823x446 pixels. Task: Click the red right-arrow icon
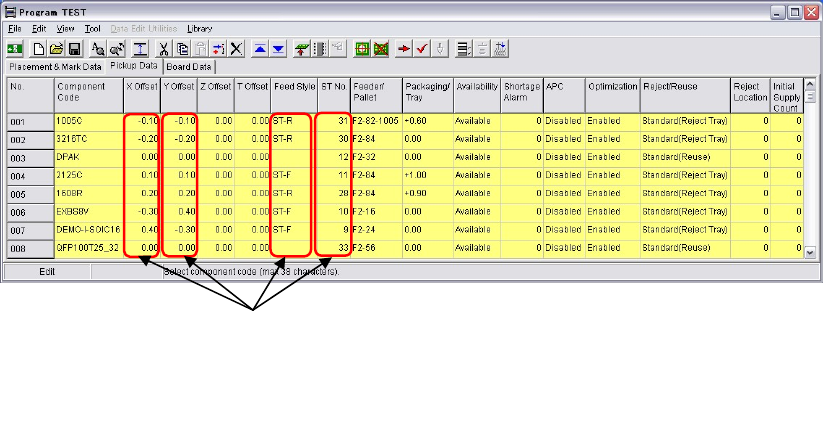coord(404,47)
